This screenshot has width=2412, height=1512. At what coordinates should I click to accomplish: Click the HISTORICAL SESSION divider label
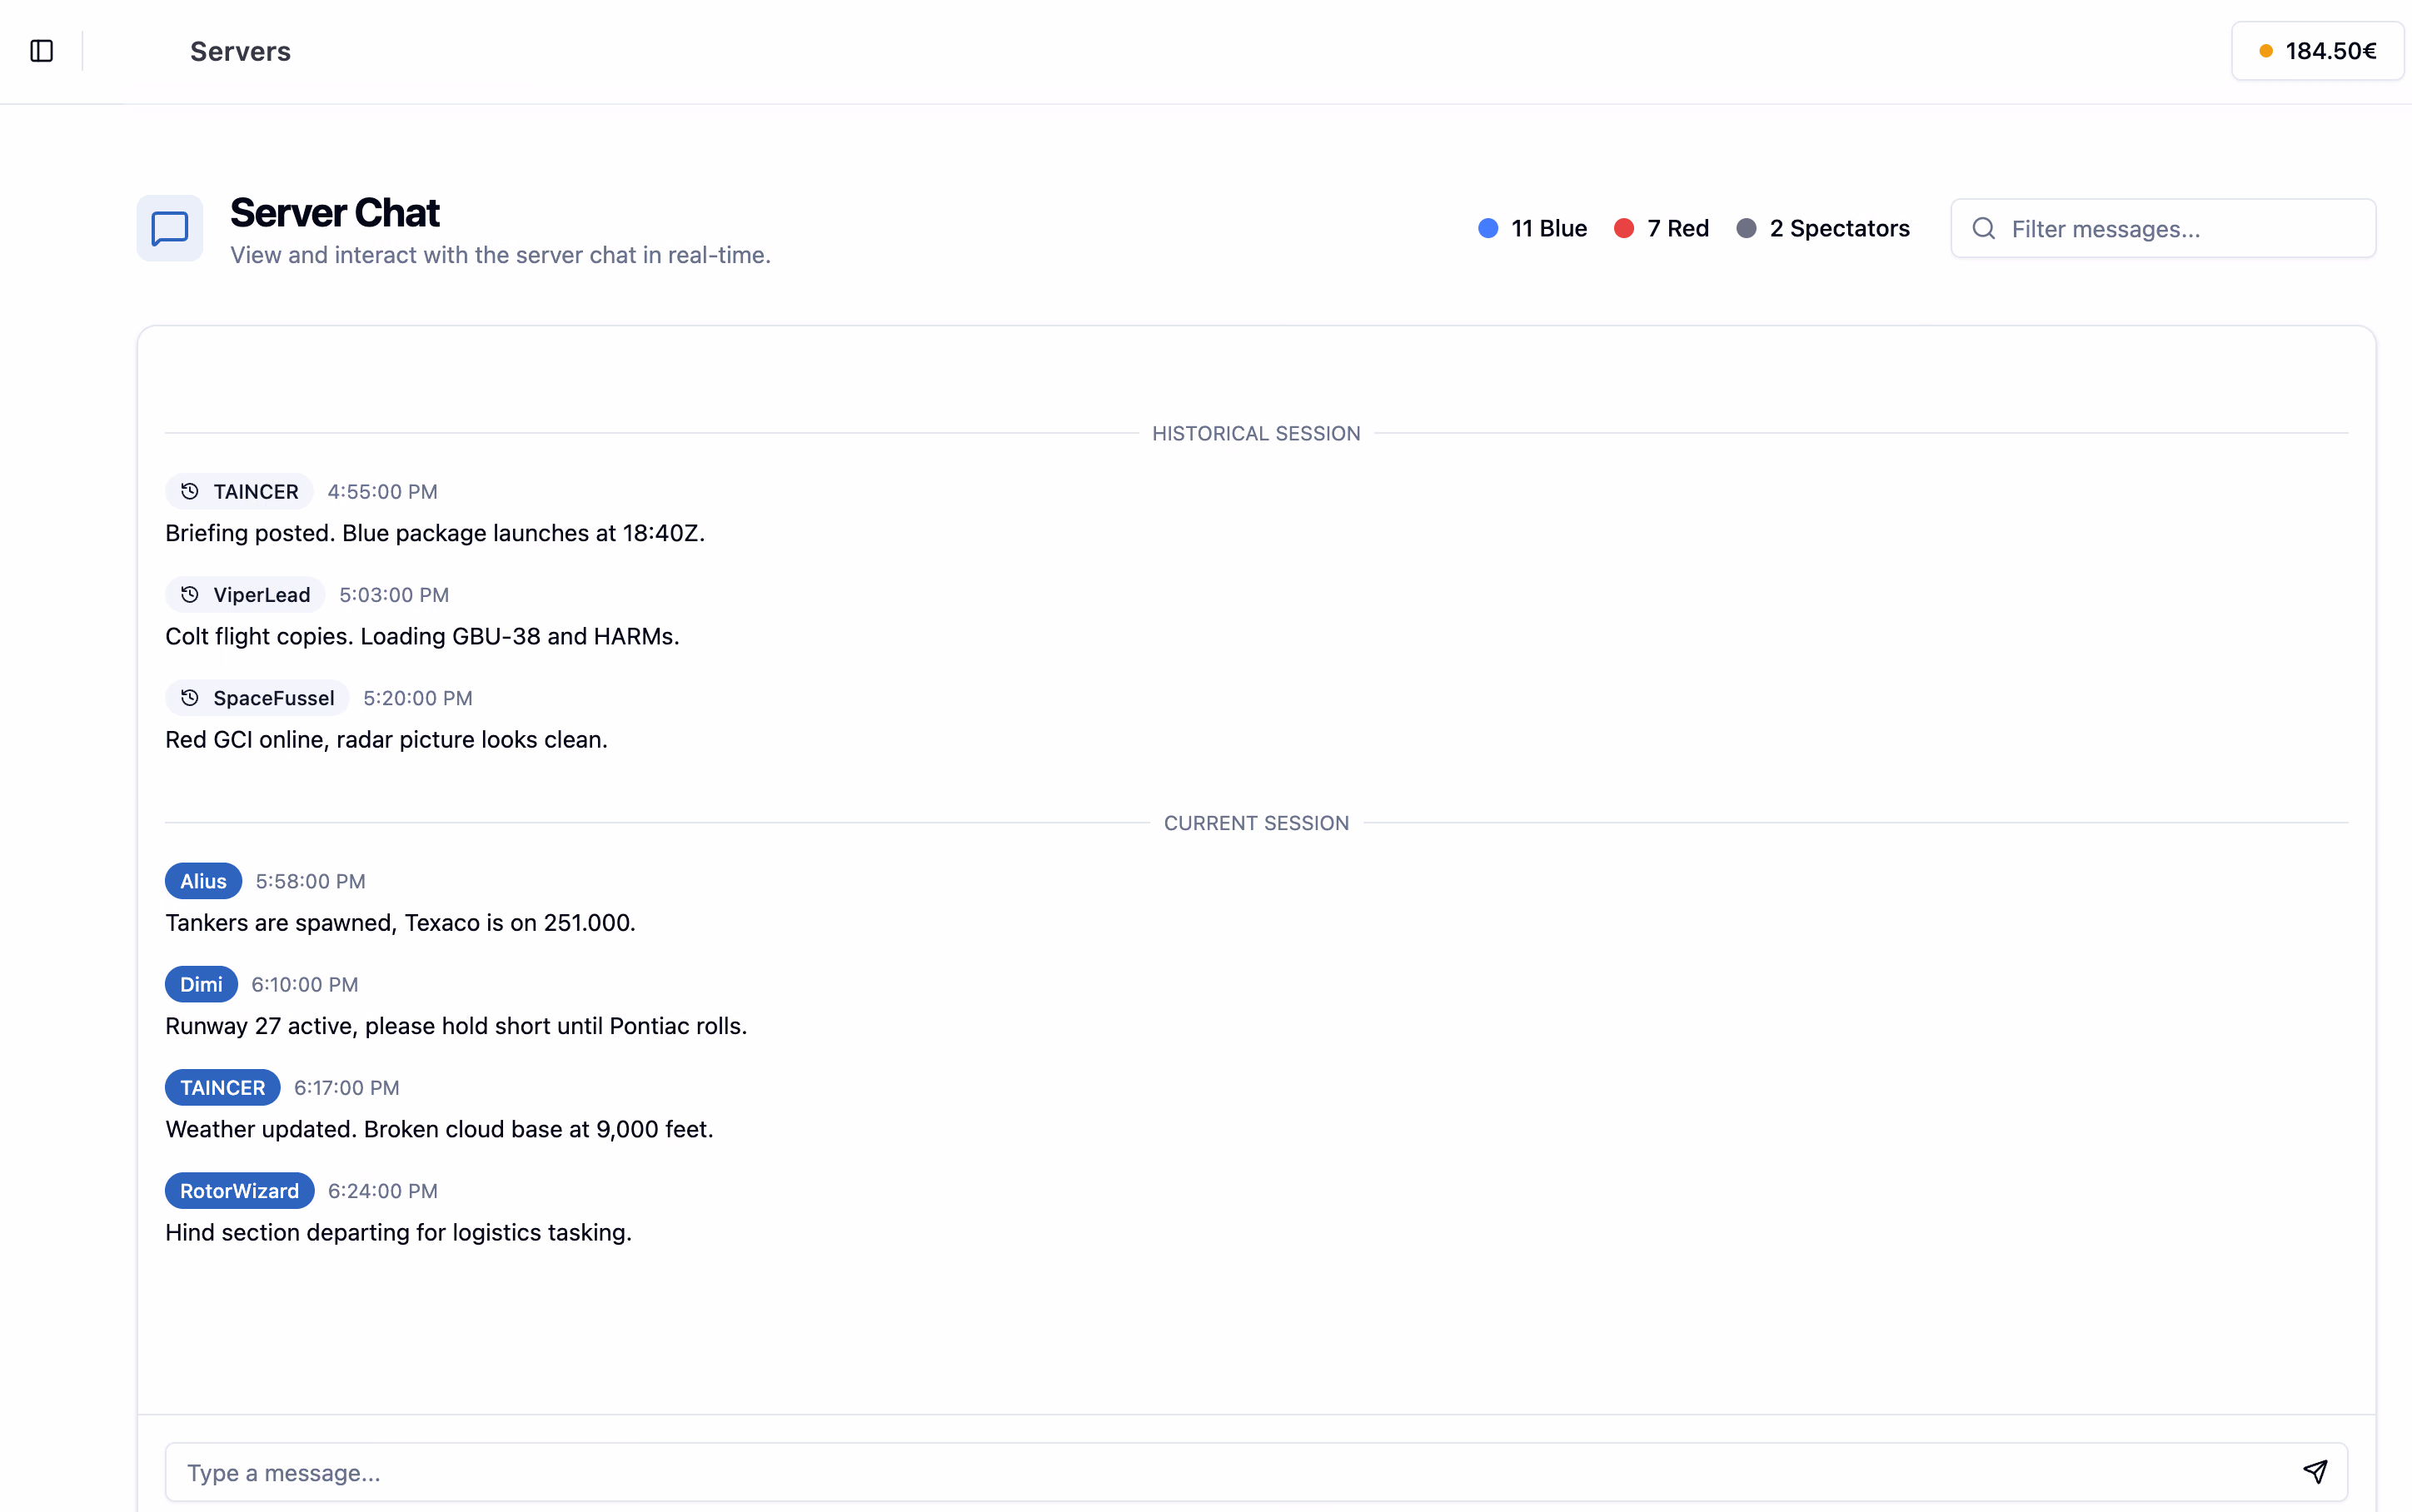click(x=1256, y=433)
